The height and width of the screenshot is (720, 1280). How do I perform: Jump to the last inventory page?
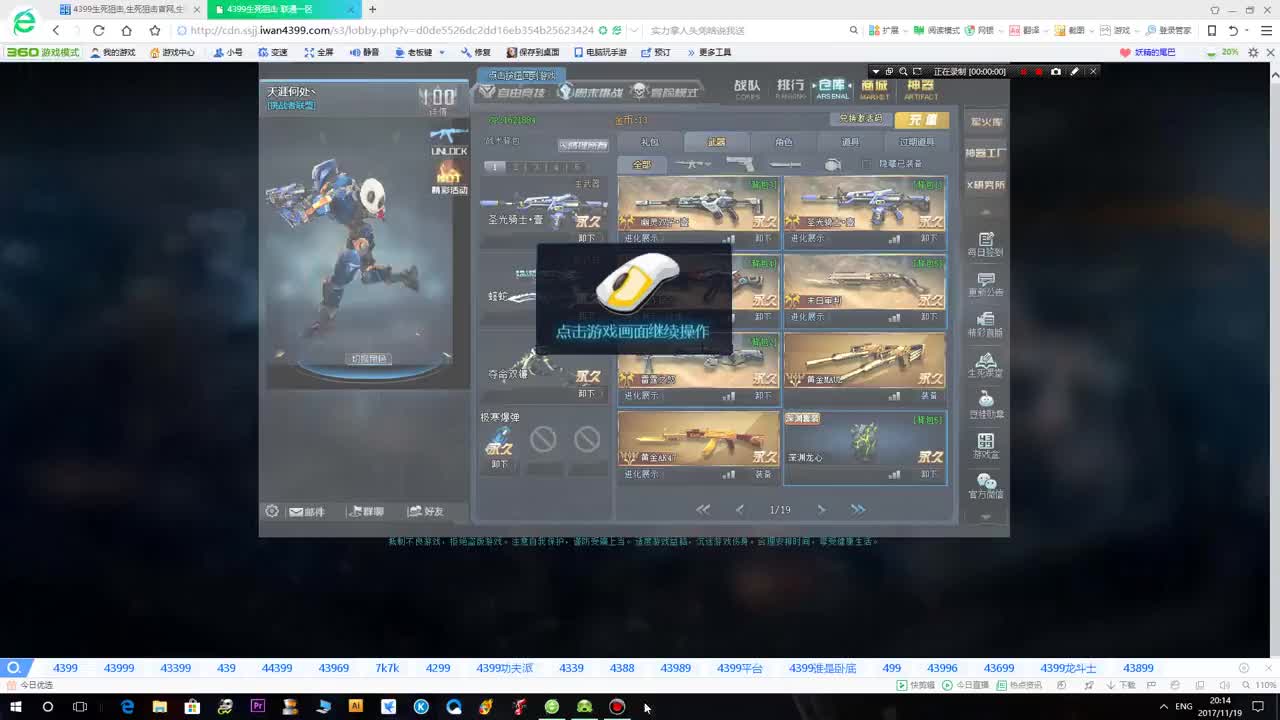click(x=858, y=510)
